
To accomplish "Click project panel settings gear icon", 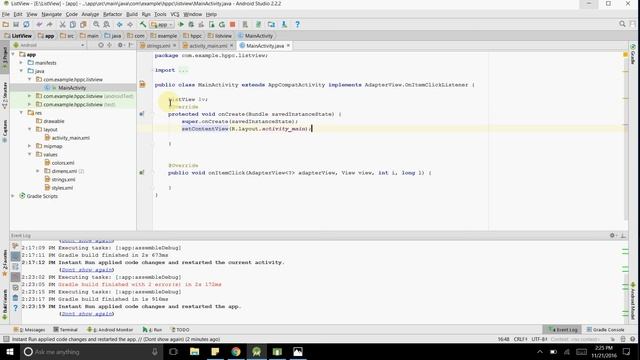I will 120,45.
